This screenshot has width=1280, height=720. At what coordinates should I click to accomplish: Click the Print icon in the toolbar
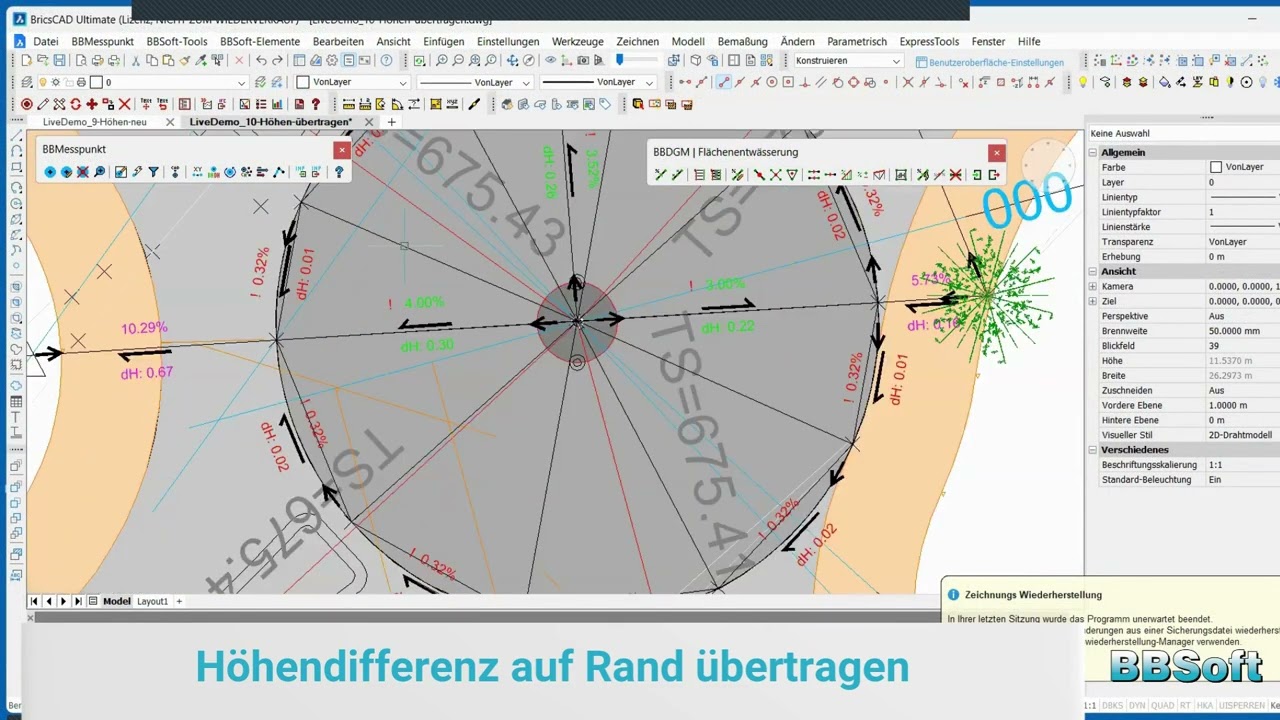(98, 60)
